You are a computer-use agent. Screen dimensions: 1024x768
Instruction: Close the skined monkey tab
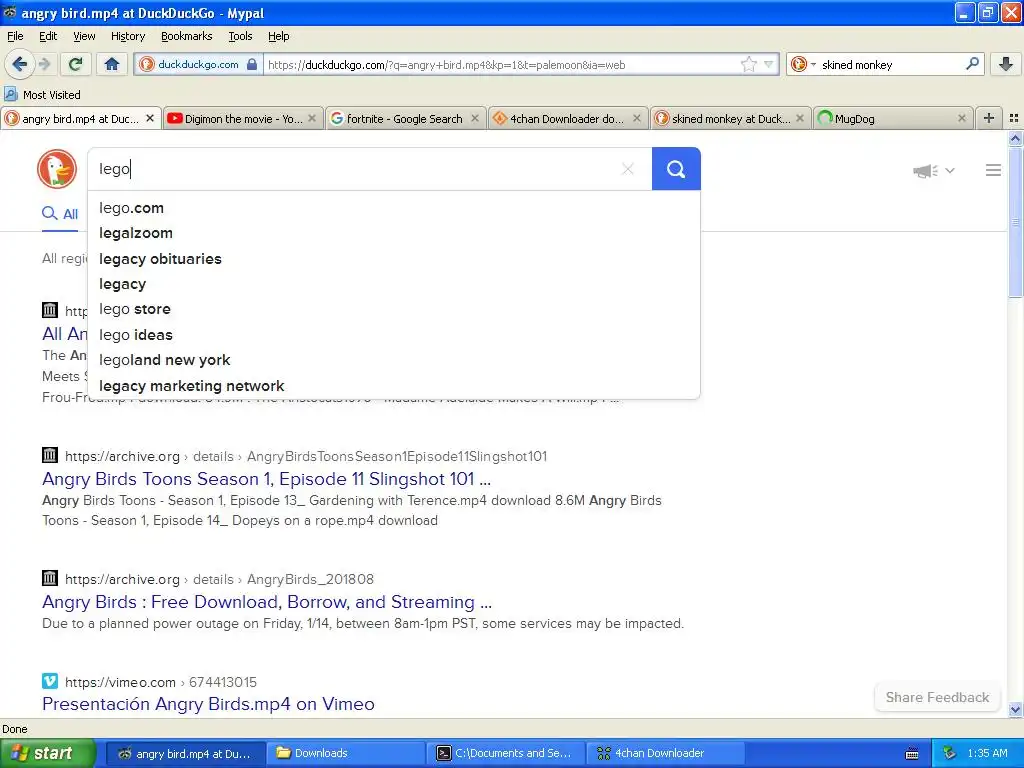[799, 118]
